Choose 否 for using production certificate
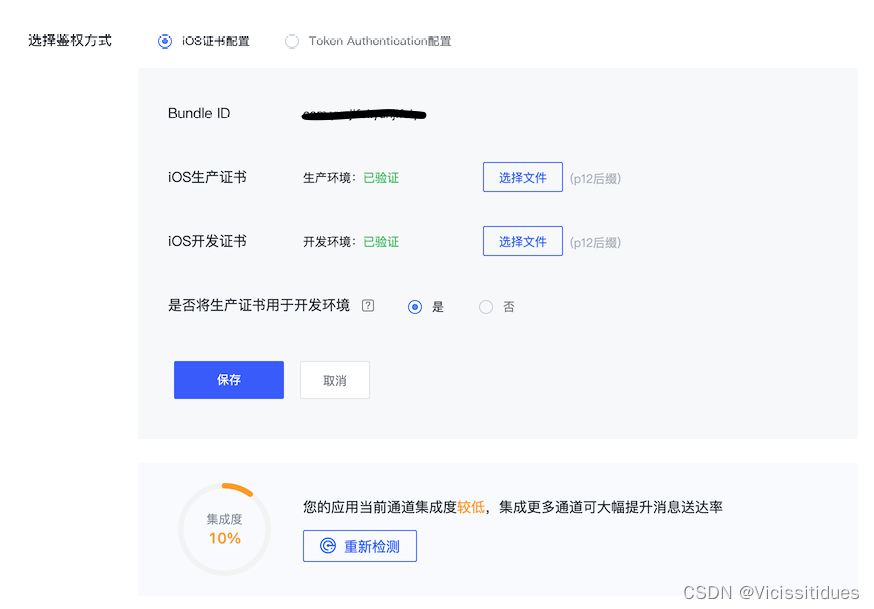The width and height of the screenshot is (874, 609). coord(486,307)
